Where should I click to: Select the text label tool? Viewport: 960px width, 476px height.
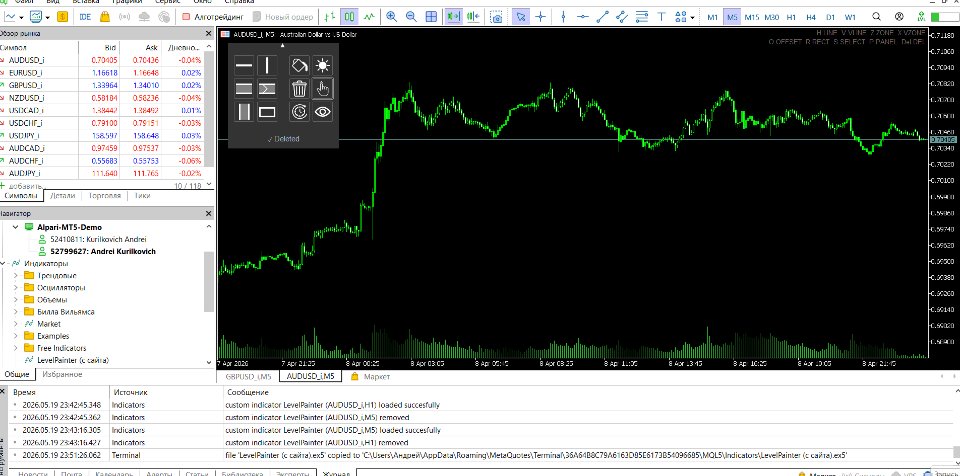pyautogui.click(x=661, y=17)
